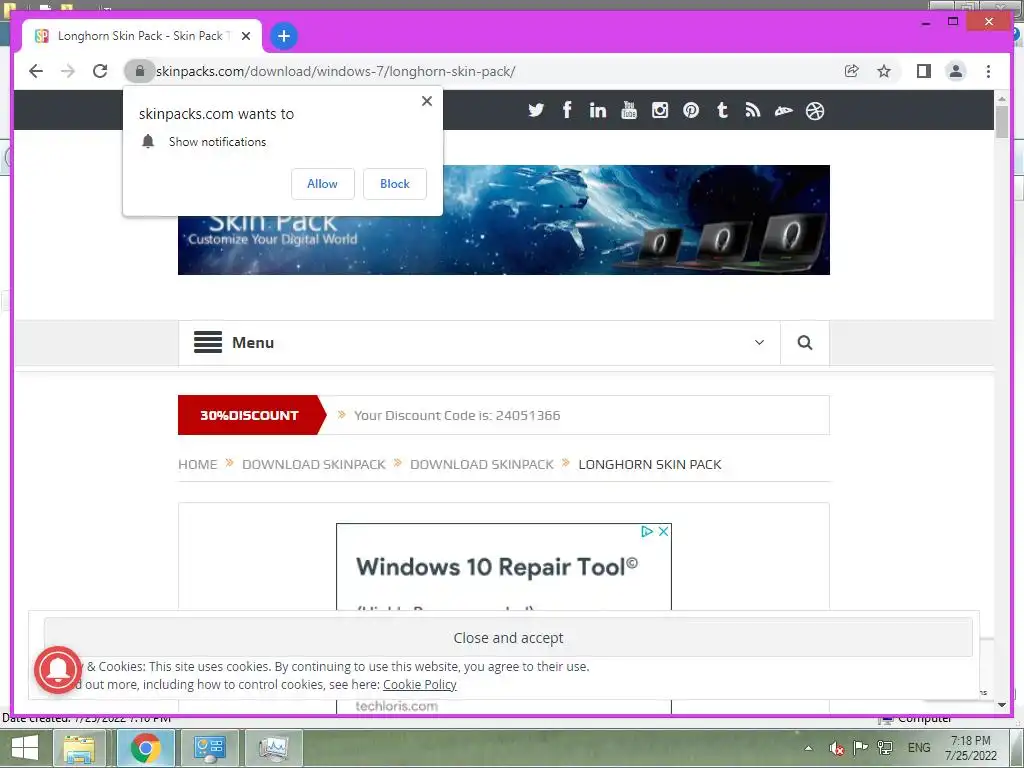Open the YouTube social link

[x=629, y=110]
